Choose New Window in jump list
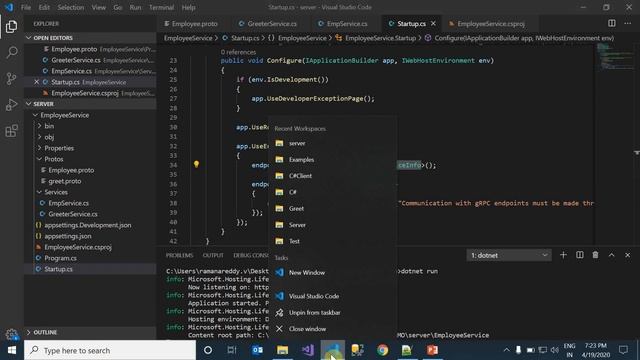 (x=333, y=272)
